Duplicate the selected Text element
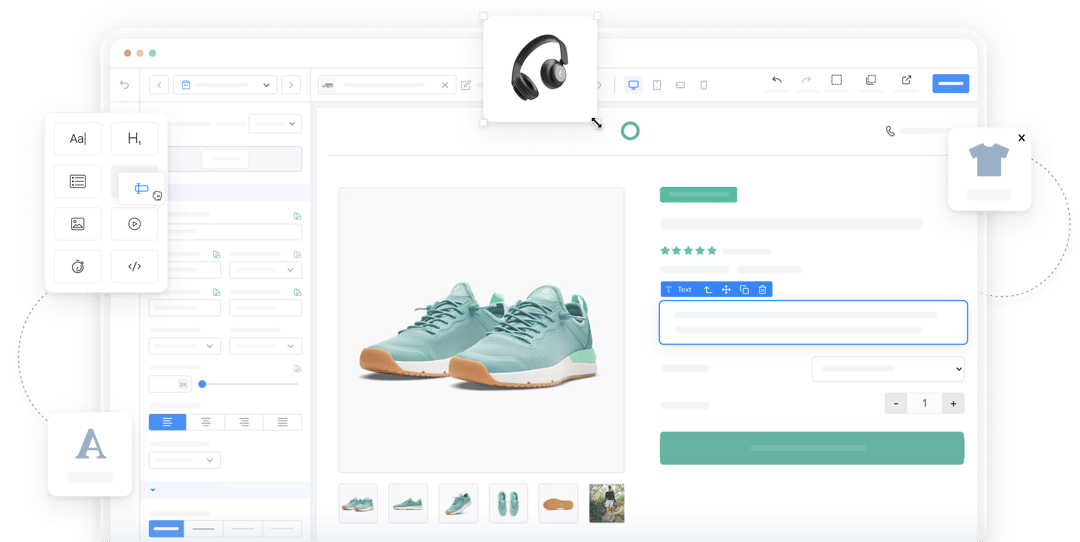The width and height of the screenshot is (1080, 542). [745, 289]
